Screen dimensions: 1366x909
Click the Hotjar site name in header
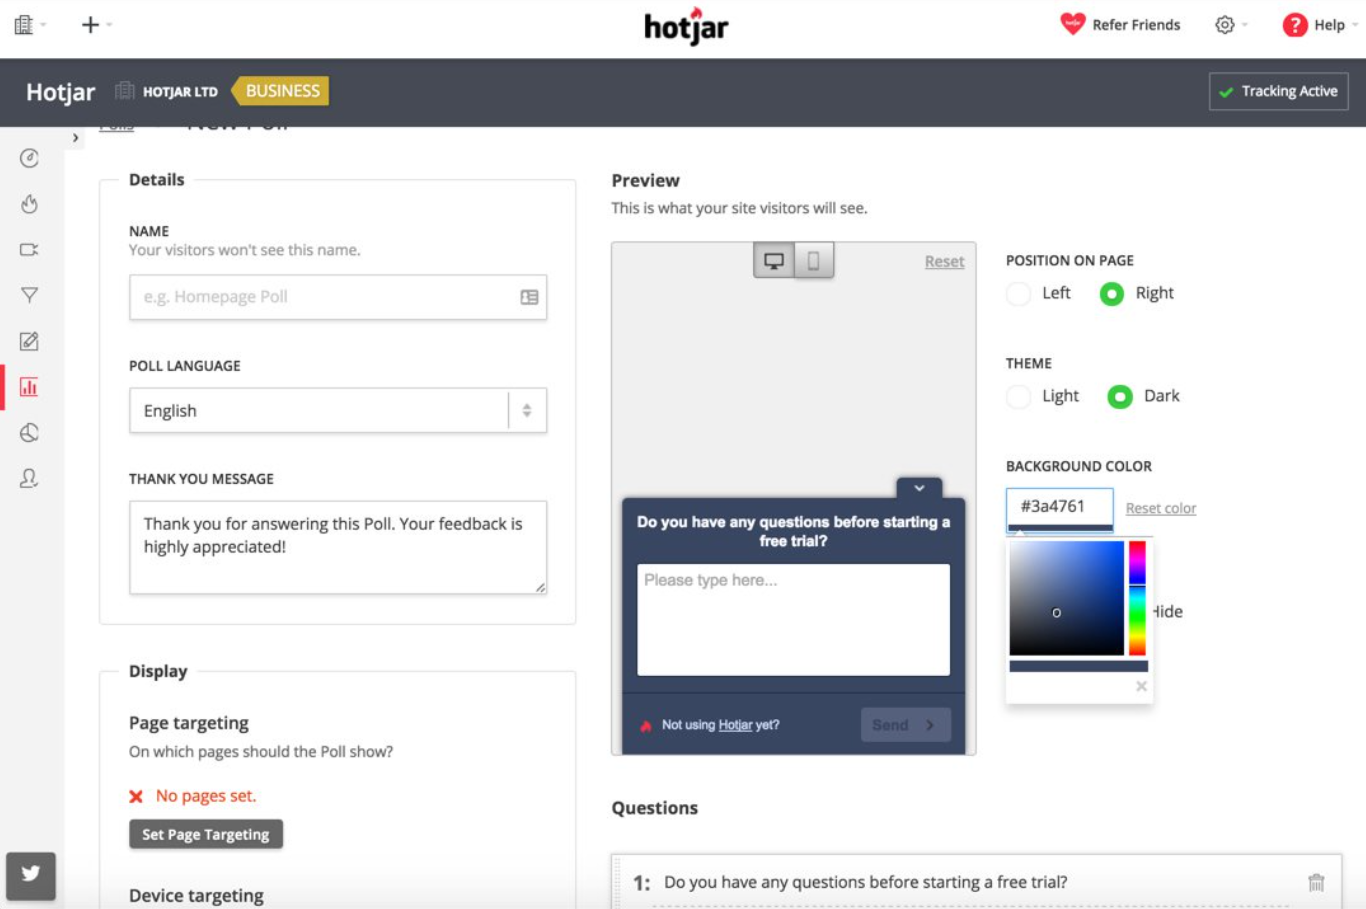tap(60, 92)
